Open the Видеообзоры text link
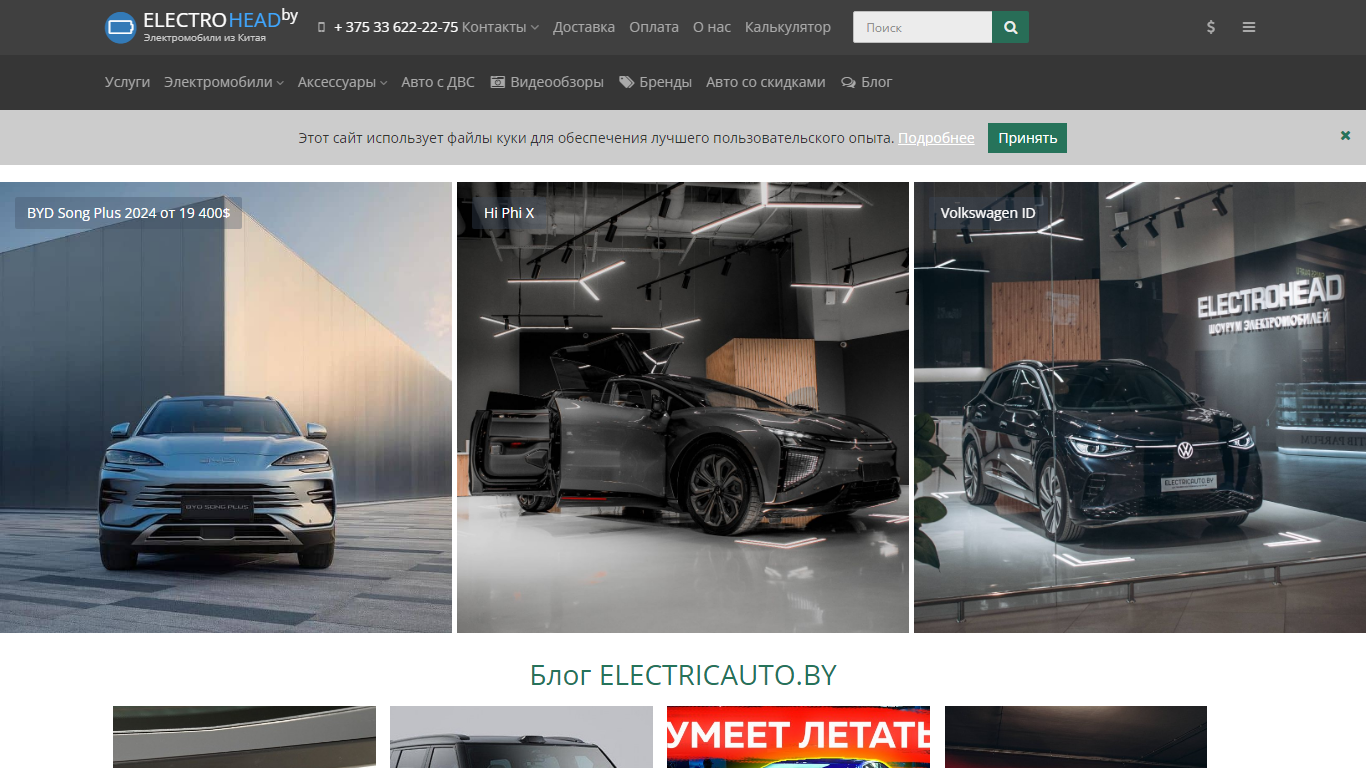 [x=557, y=82]
